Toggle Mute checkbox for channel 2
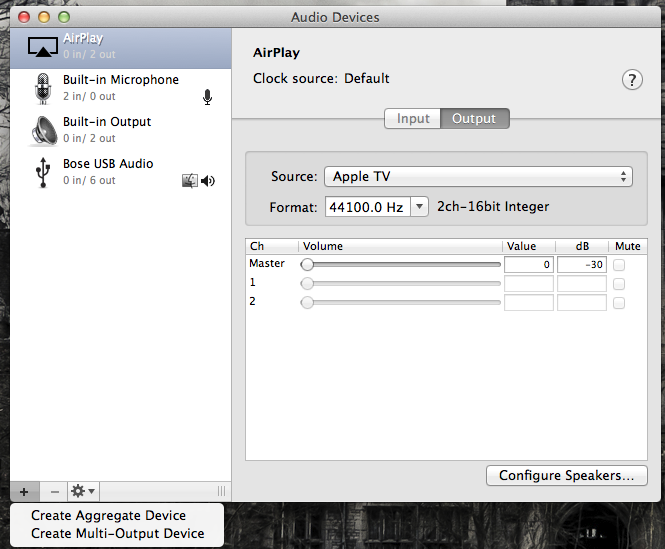Image resolution: width=665 pixels, height=549 pixels. [619, 303]
